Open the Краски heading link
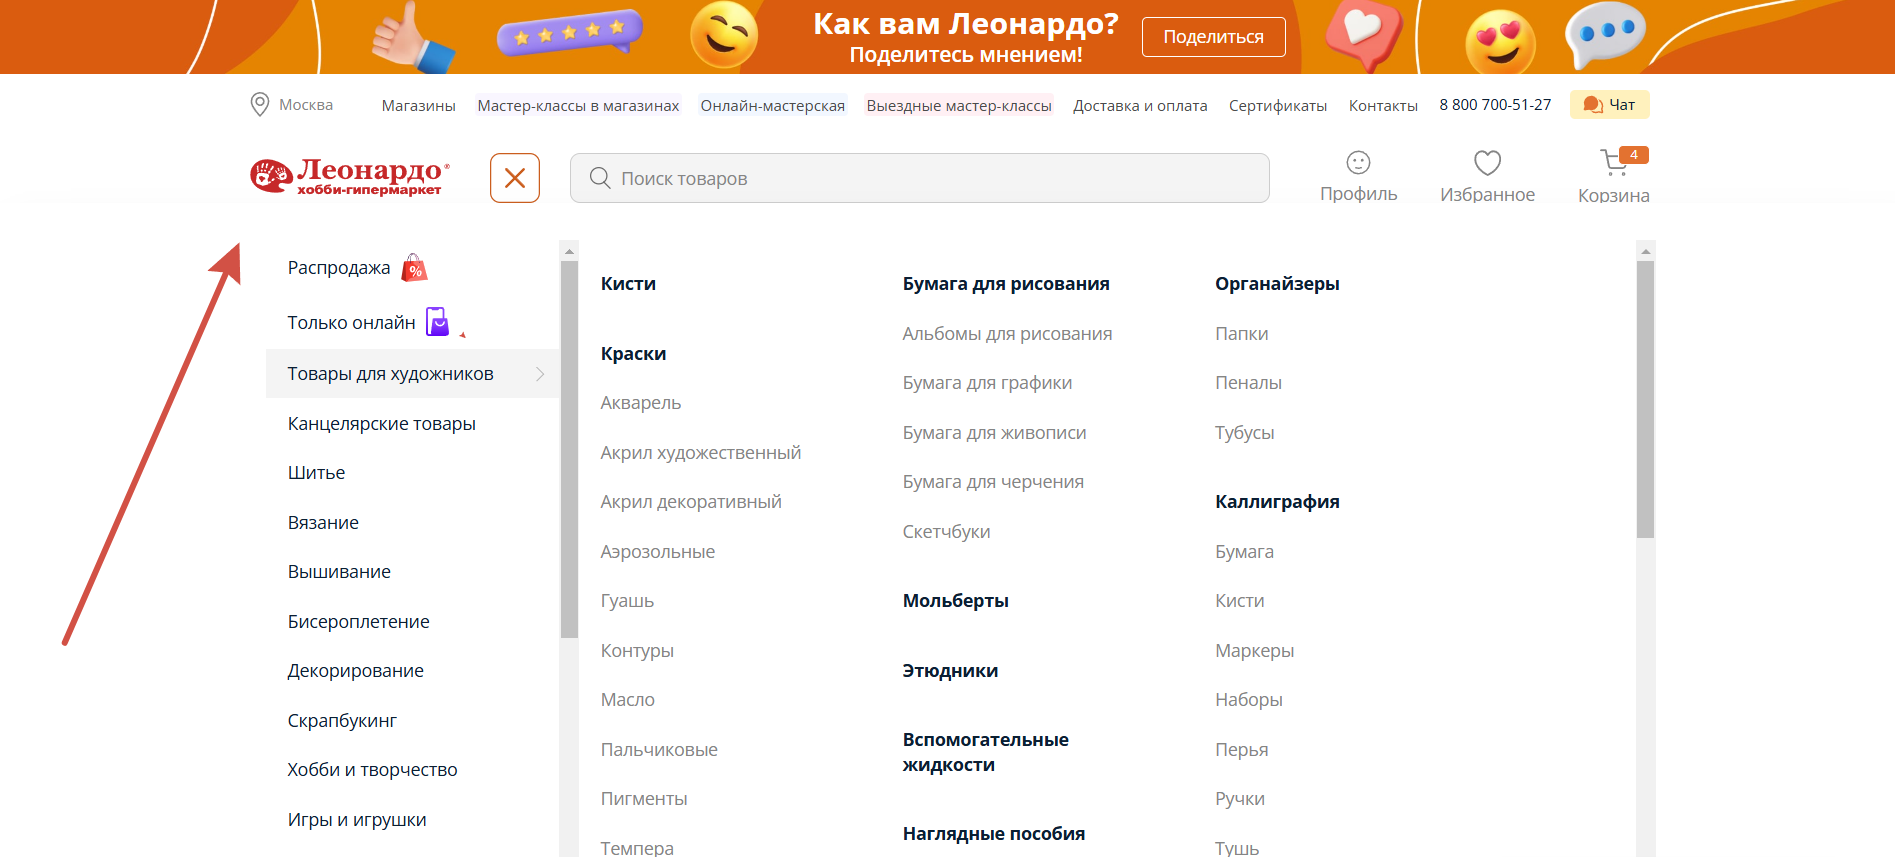This screenshot has width=1895, height=857. tap(633, 354)
